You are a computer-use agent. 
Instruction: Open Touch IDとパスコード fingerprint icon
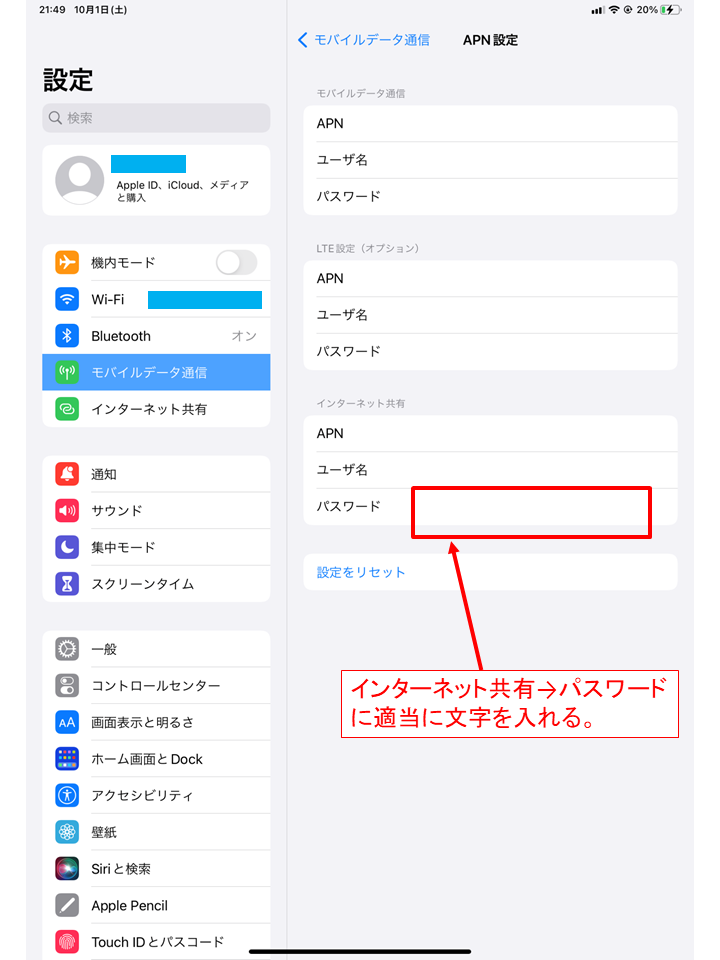(67, 942)
